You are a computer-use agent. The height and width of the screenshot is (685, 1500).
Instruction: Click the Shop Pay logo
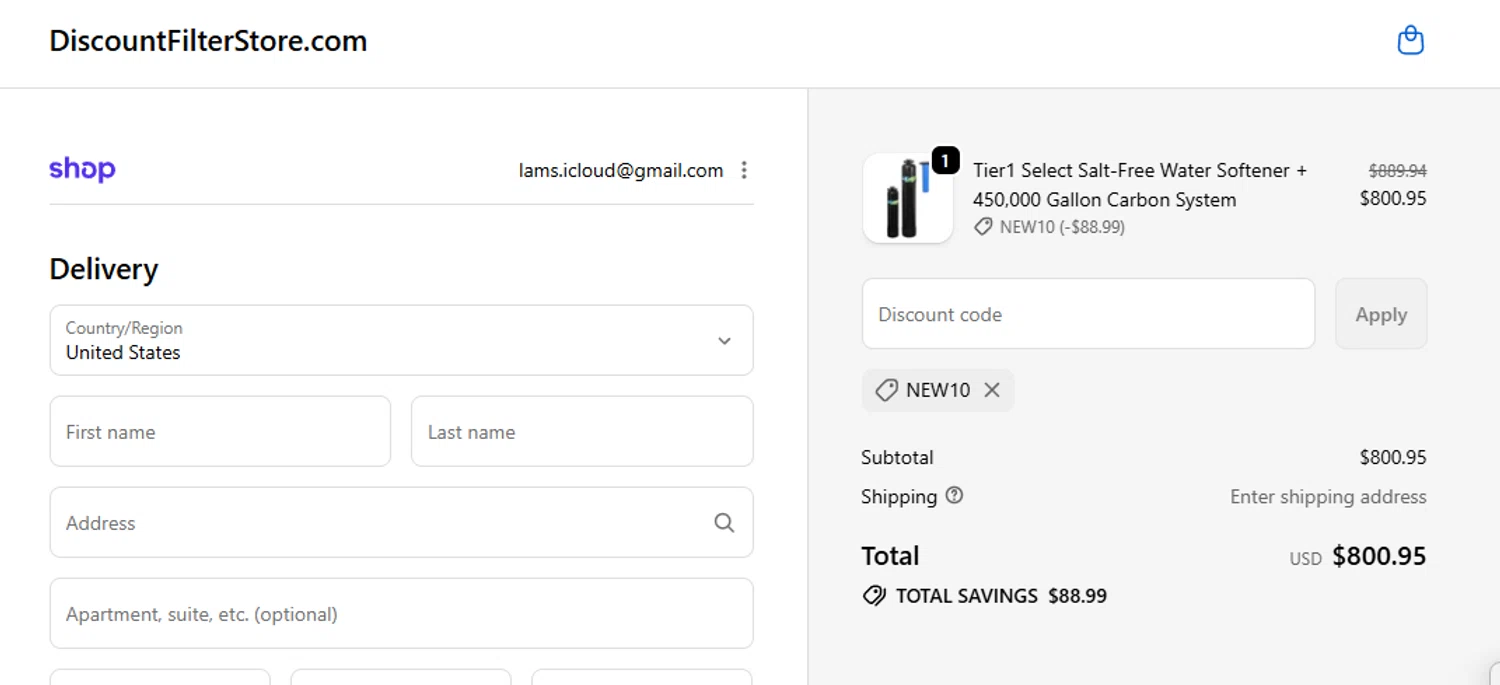(x=82, y=169)
